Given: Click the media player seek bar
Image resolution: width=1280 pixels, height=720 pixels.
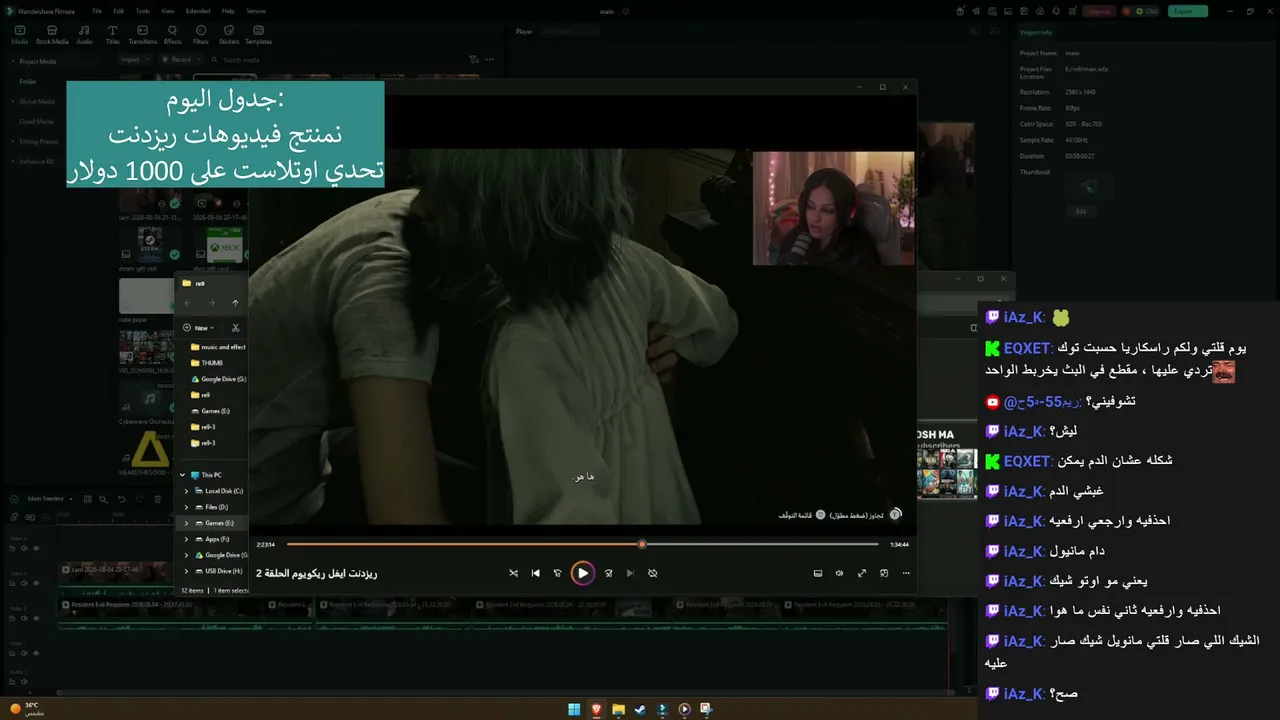Looking at the screenshot, I should tap(583, 544).
